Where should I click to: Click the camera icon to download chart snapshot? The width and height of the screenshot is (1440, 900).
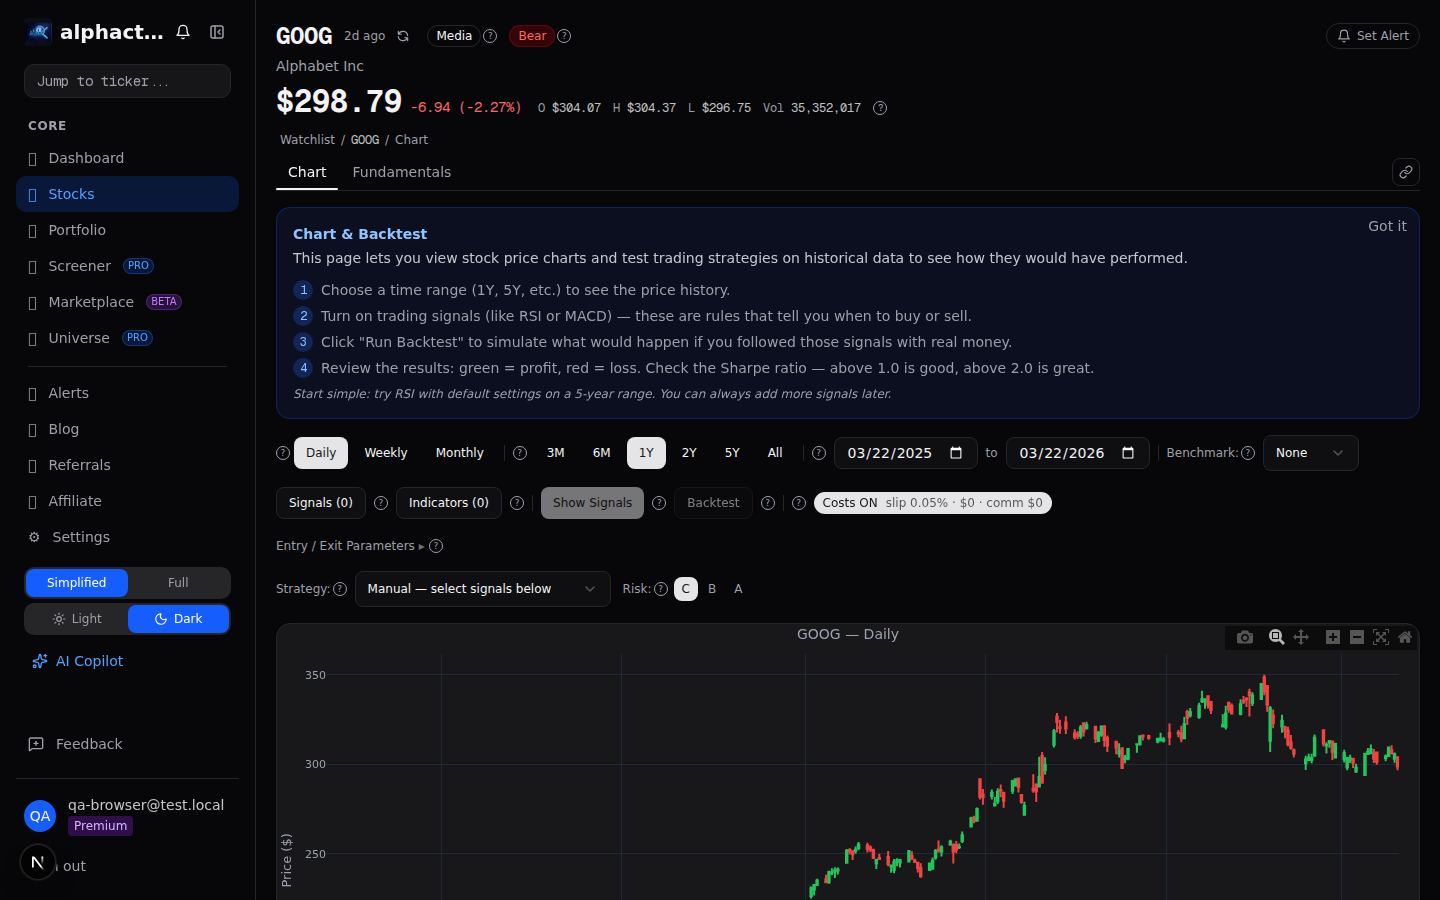point(1245,637)
